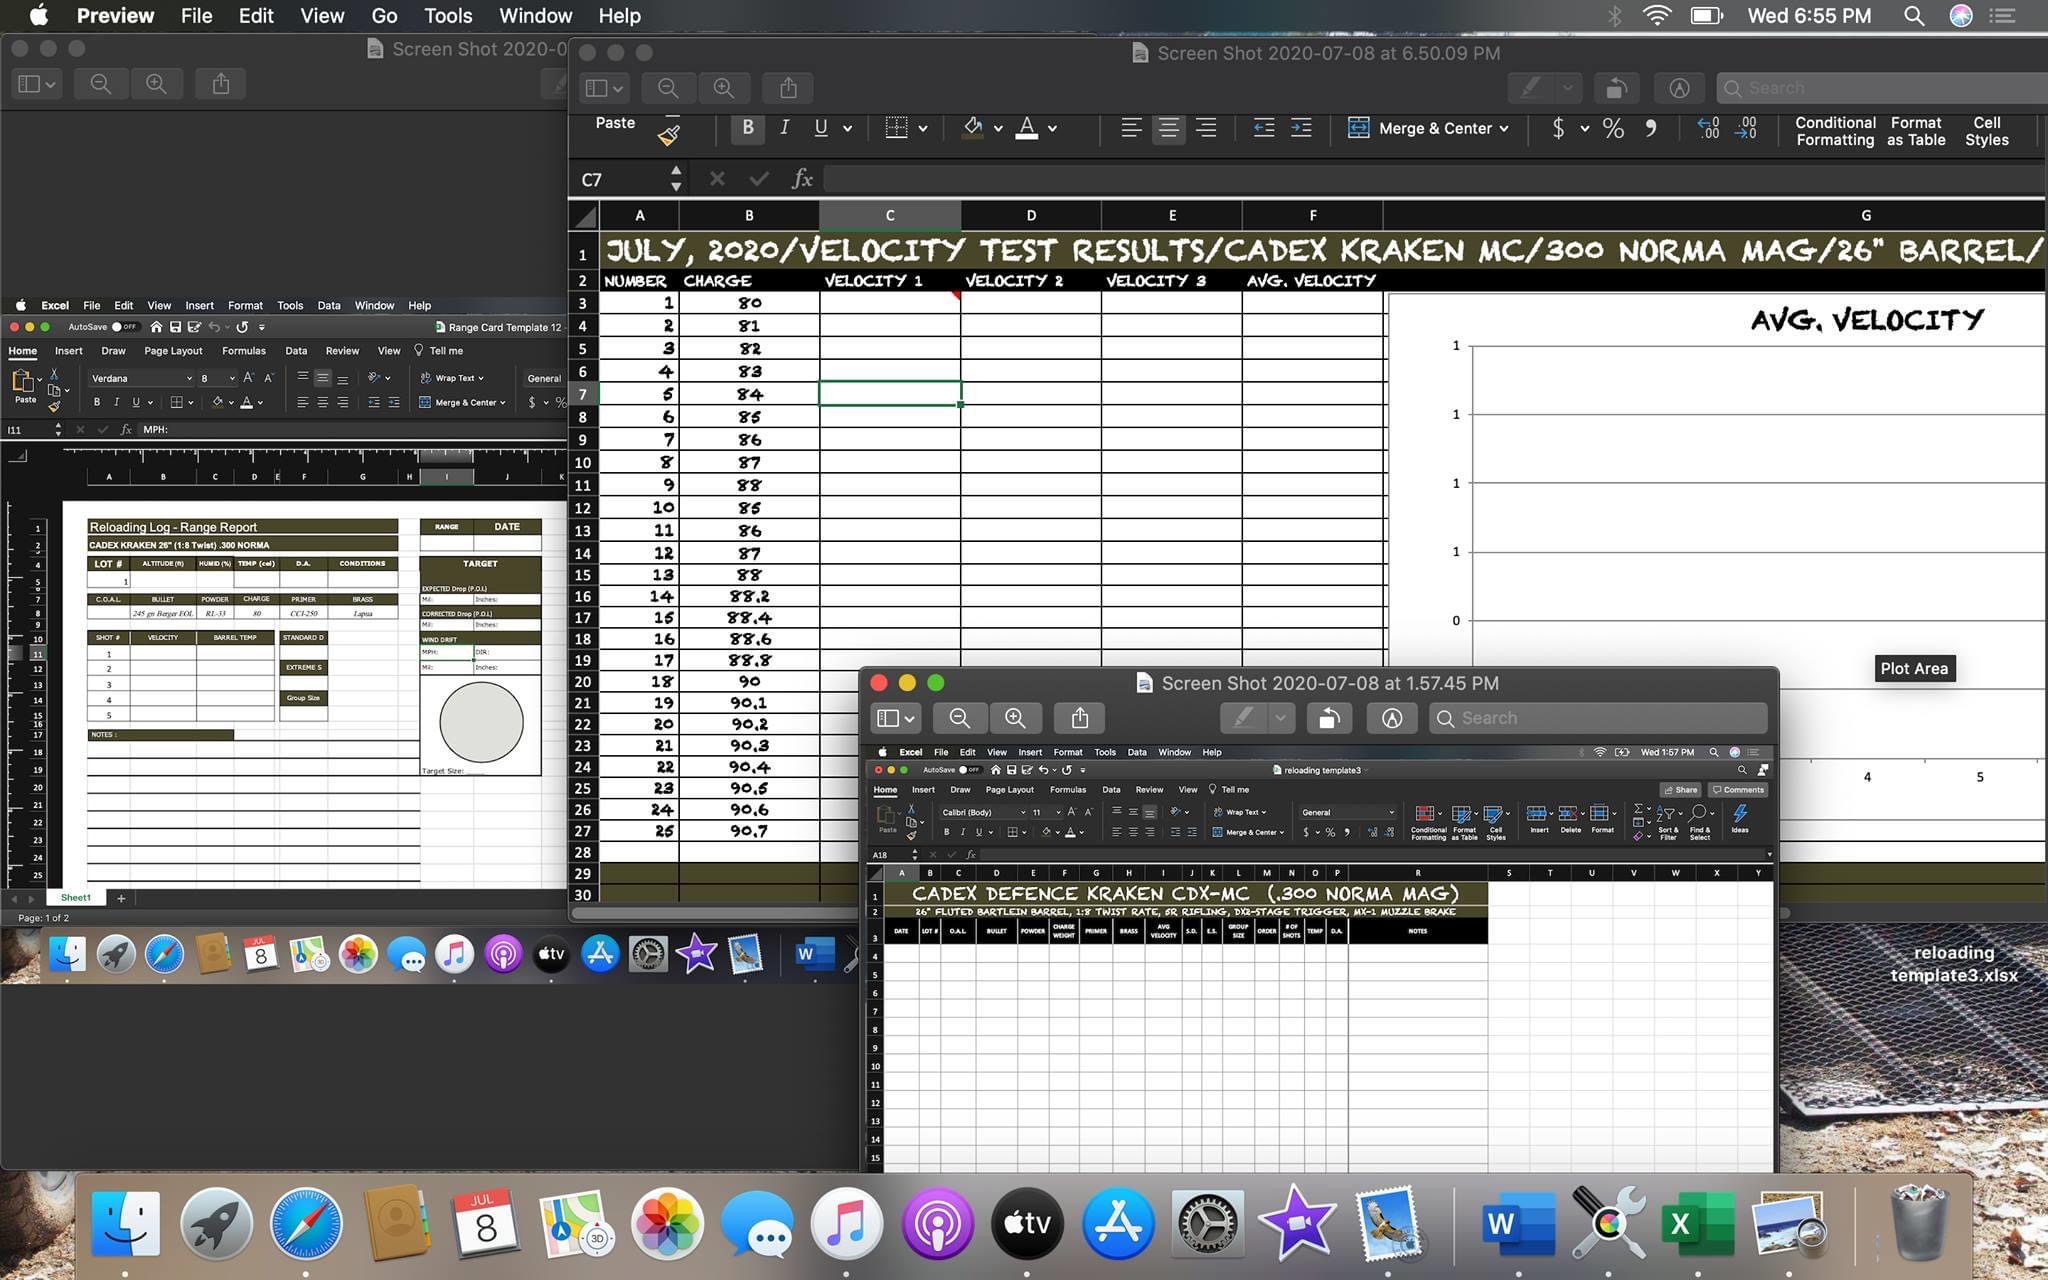Select Formulas tab in reloading template3 screenshot
This screenshot has height=1280, width=2048.
tap(1068, 790)
